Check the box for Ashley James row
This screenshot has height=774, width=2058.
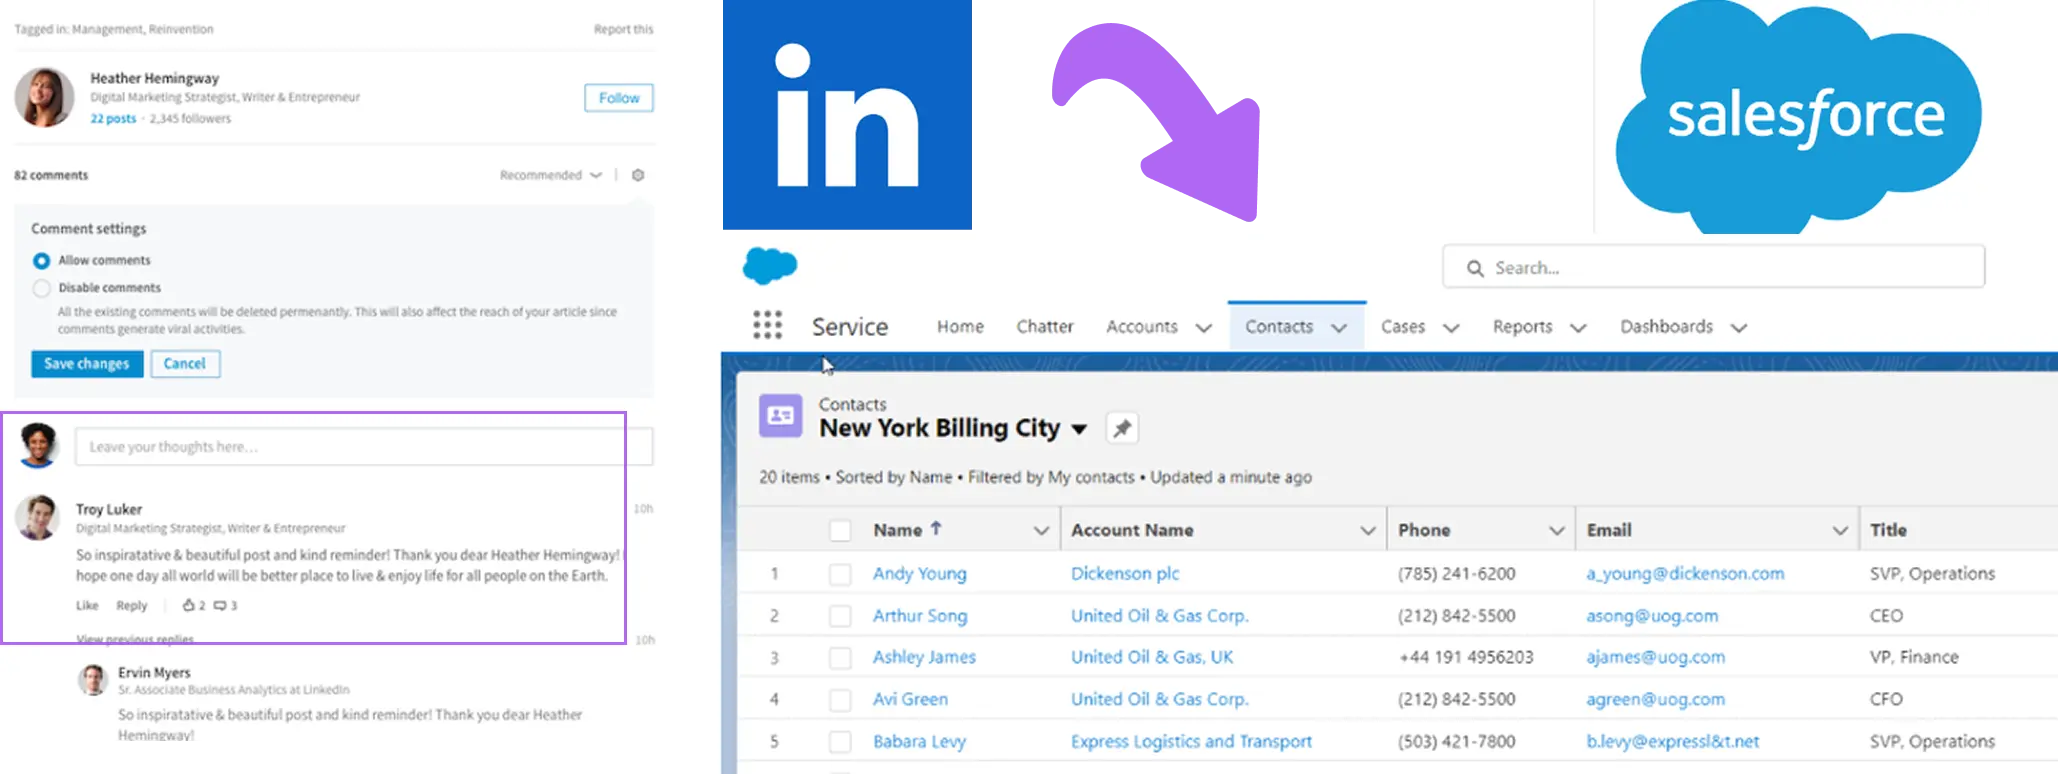(x=840, y=658)
